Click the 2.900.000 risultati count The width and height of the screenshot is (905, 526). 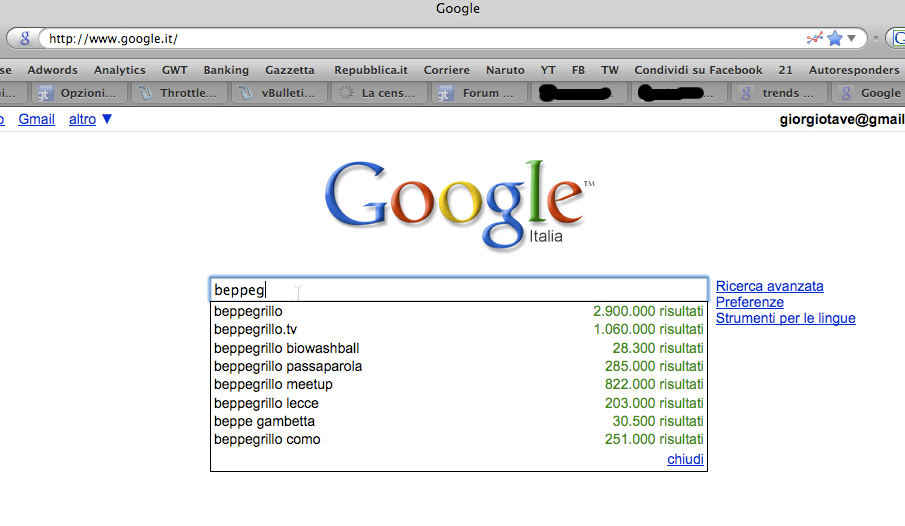pyautogui.click(x=648, y=311)
